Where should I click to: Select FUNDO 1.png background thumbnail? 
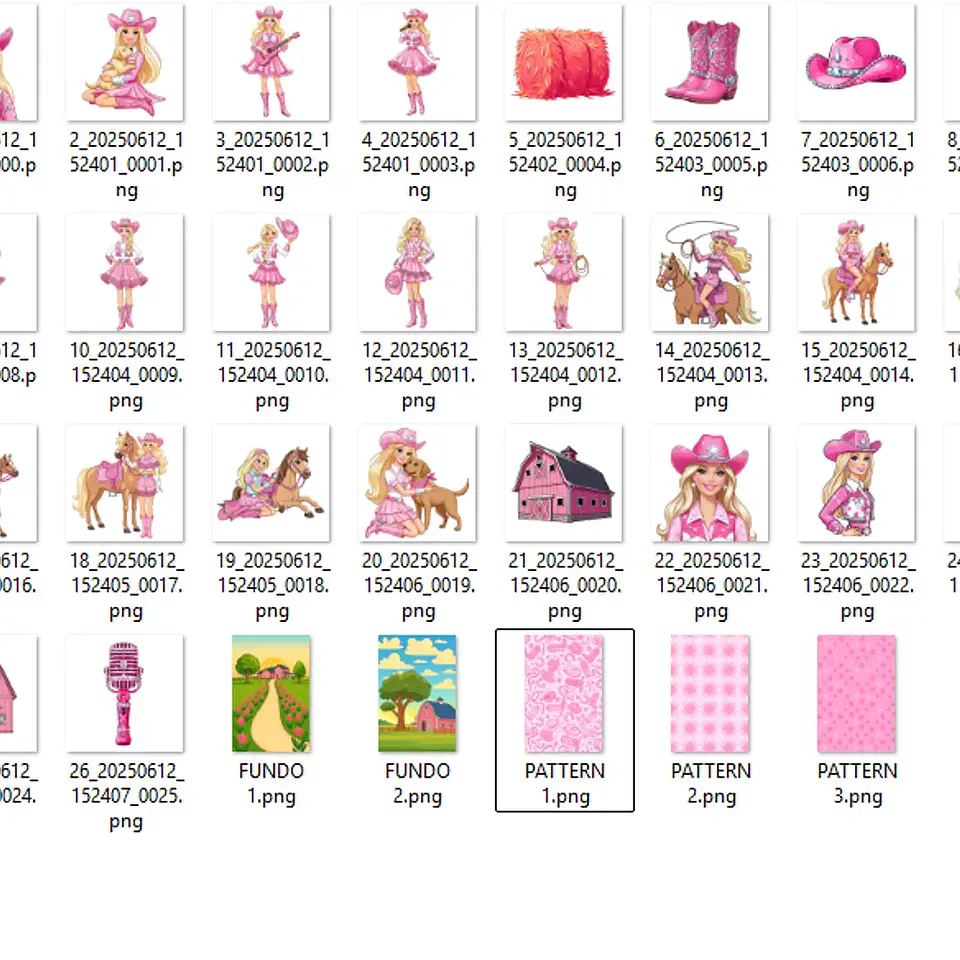[x=272, y=692]
